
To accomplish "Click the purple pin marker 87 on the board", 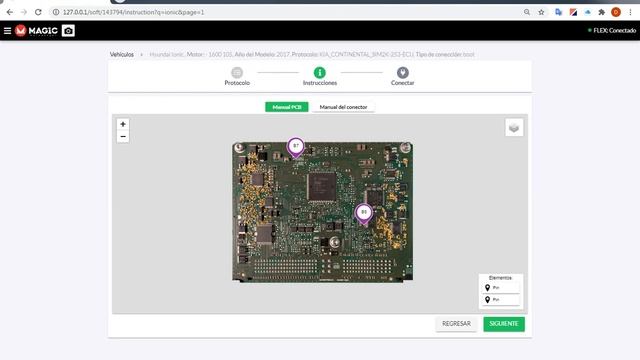I will point(296,147).
